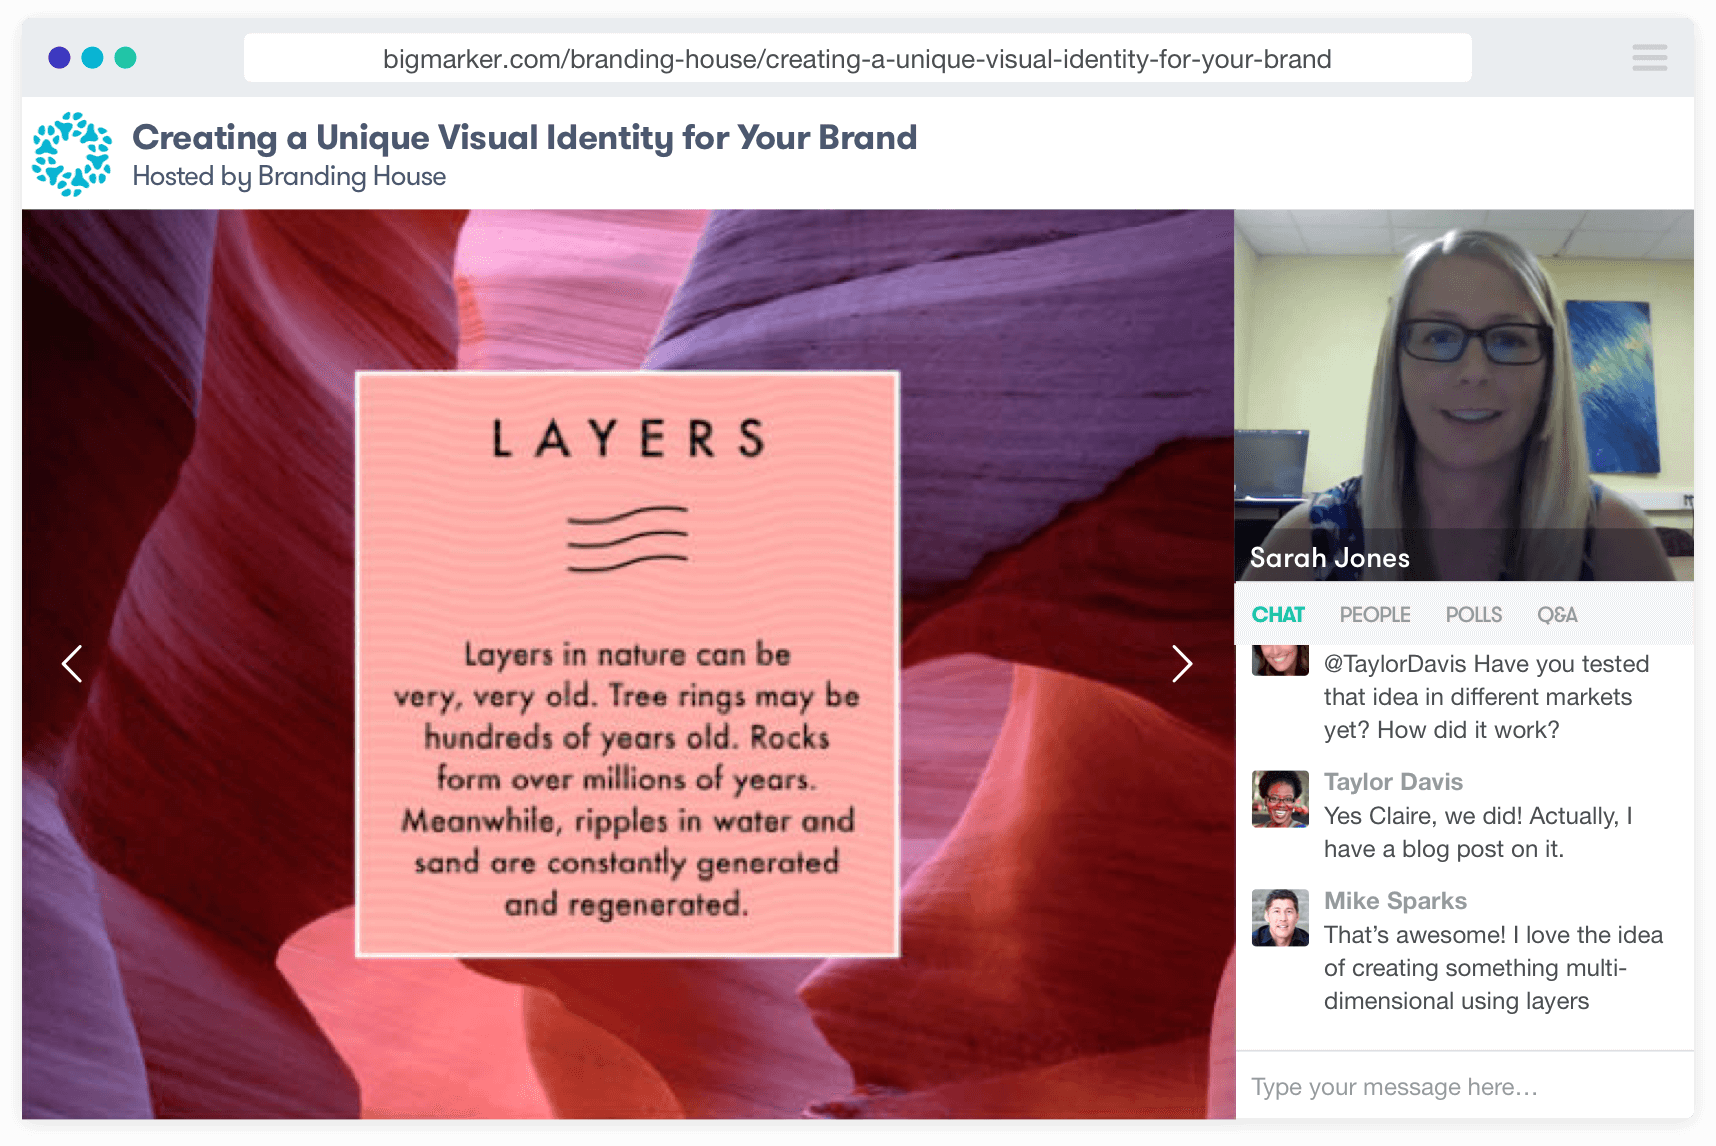Open the PEOPLE tab
Image resolution: width=1716 pixels, height=1146 pixels.
pyautogui.click(x=1374, y=615)
